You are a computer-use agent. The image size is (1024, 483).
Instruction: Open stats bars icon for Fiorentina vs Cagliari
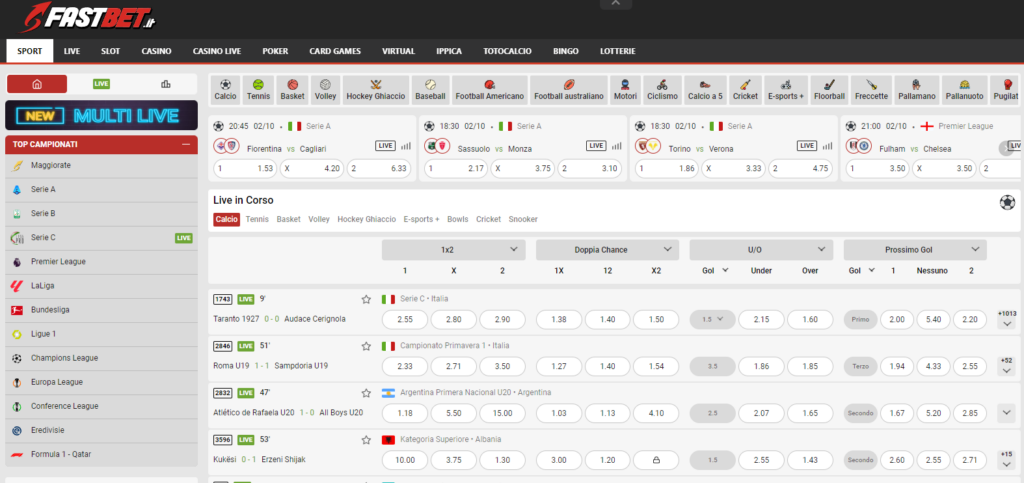(x=406, y=146)
